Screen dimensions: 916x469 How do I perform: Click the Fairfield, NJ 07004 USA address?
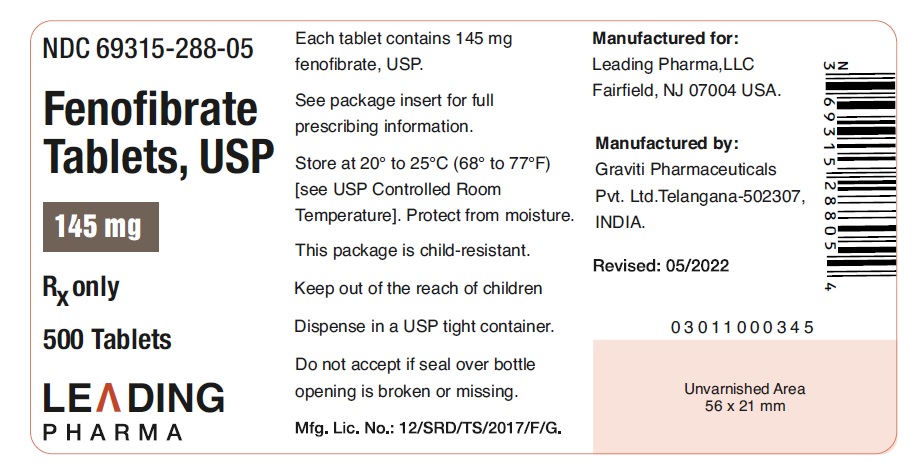tap(687, 91)
